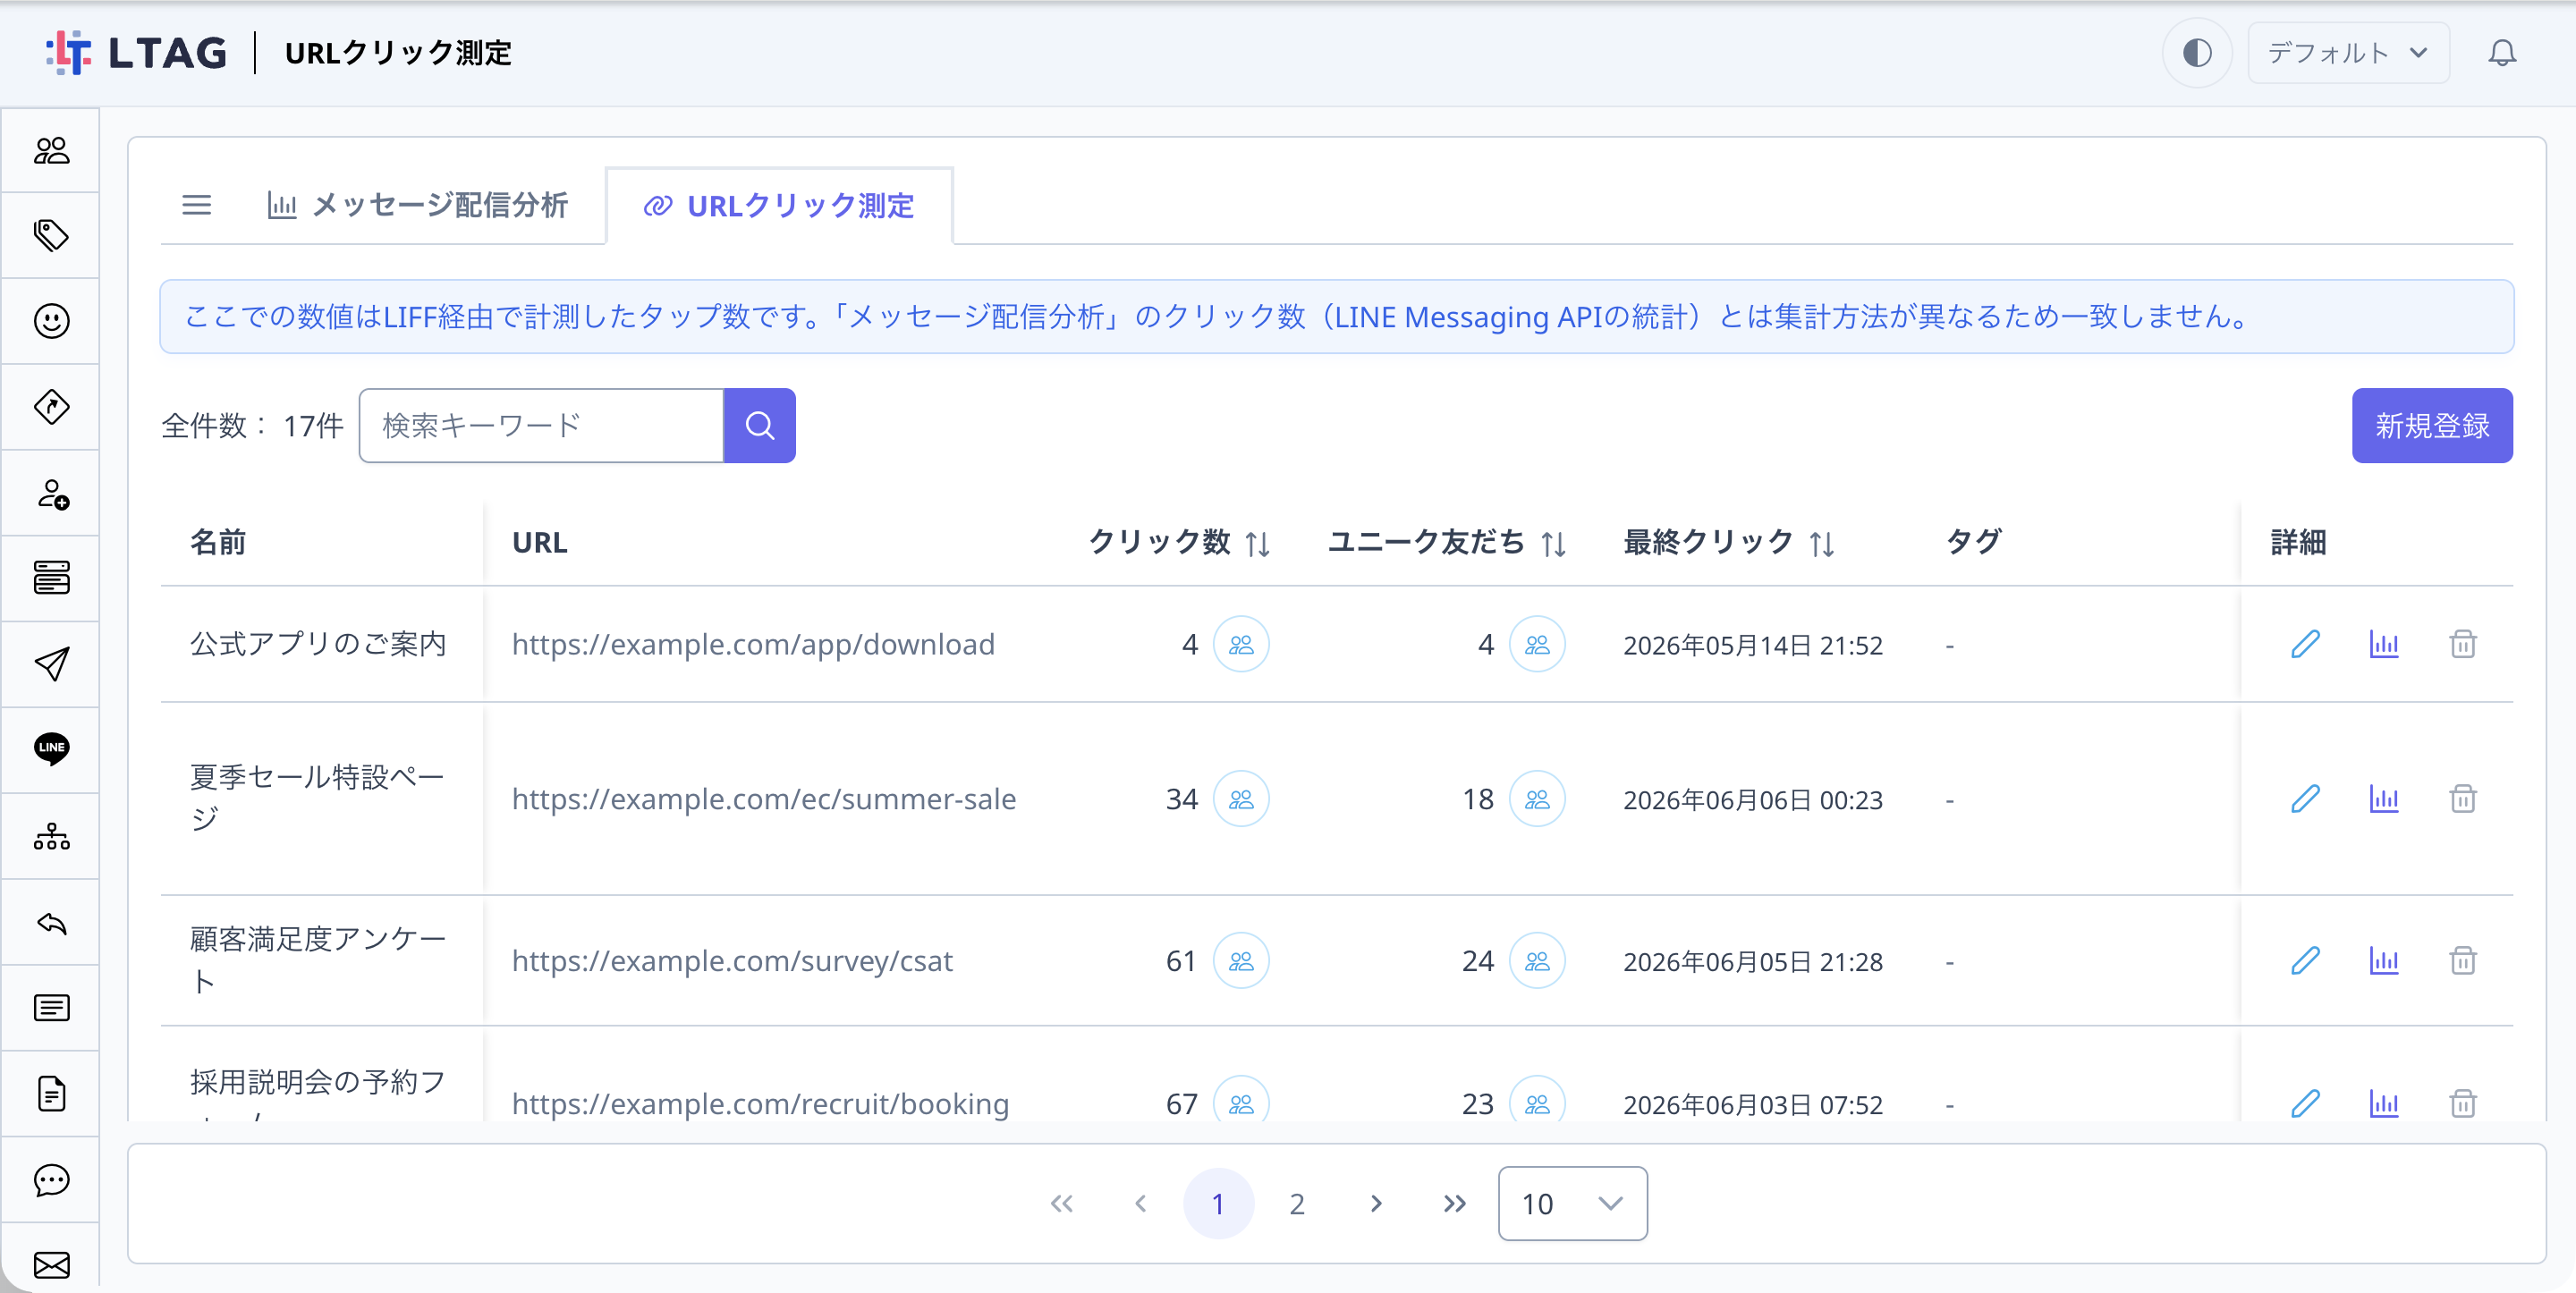The image size is (2576, 1293).
Task: Sort by クリック数 column
Action: click(x=1257, y=543)
